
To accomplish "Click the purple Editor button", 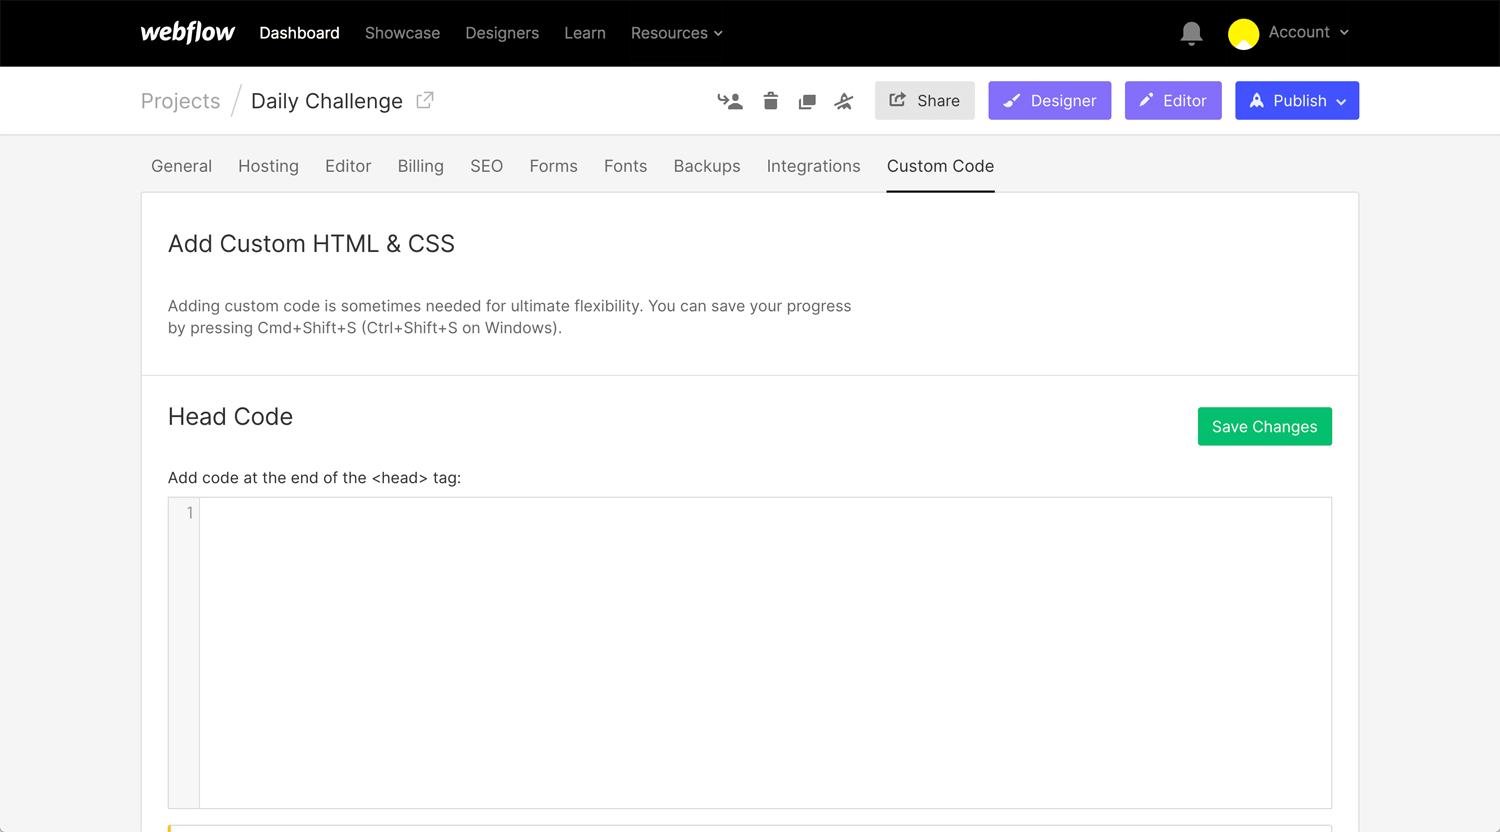I will 1173,100.
